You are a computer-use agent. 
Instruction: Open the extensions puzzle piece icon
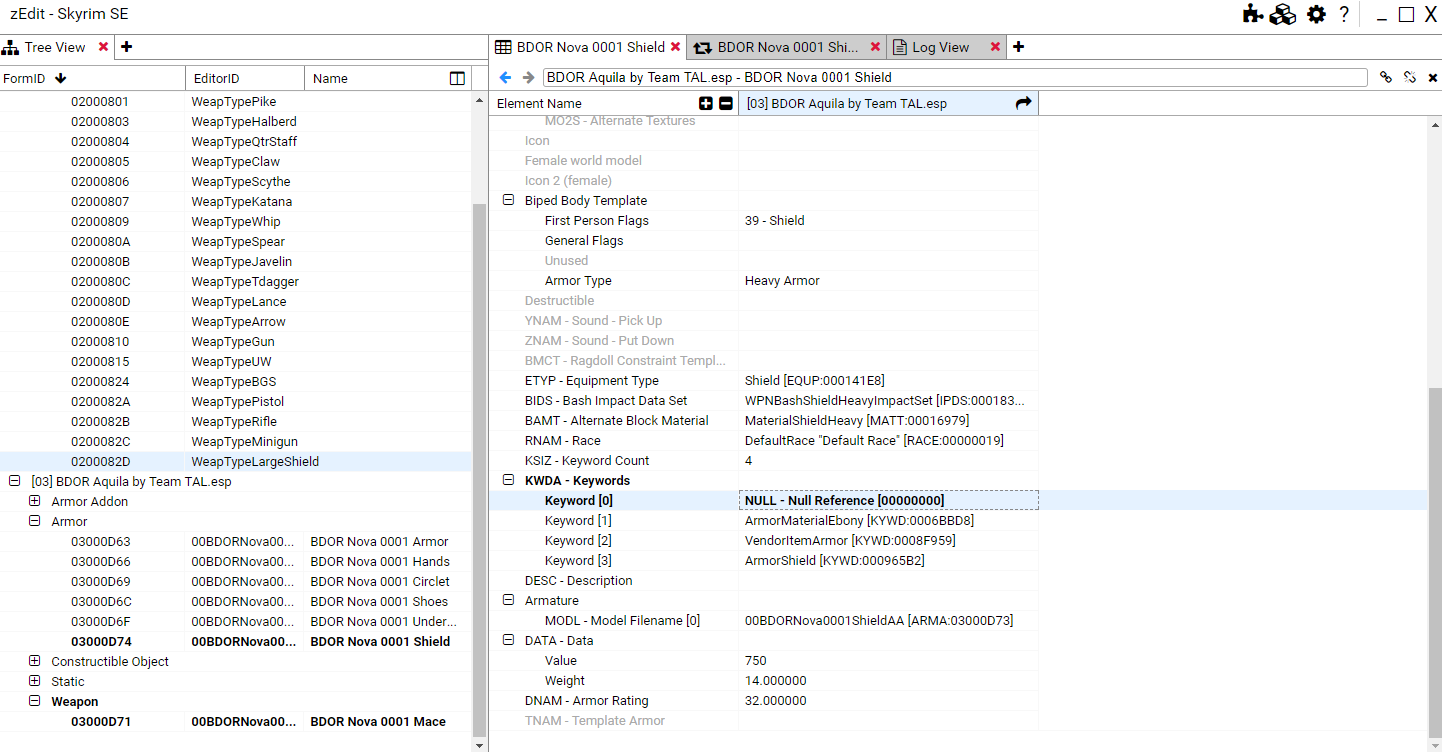click(1252, 14)
